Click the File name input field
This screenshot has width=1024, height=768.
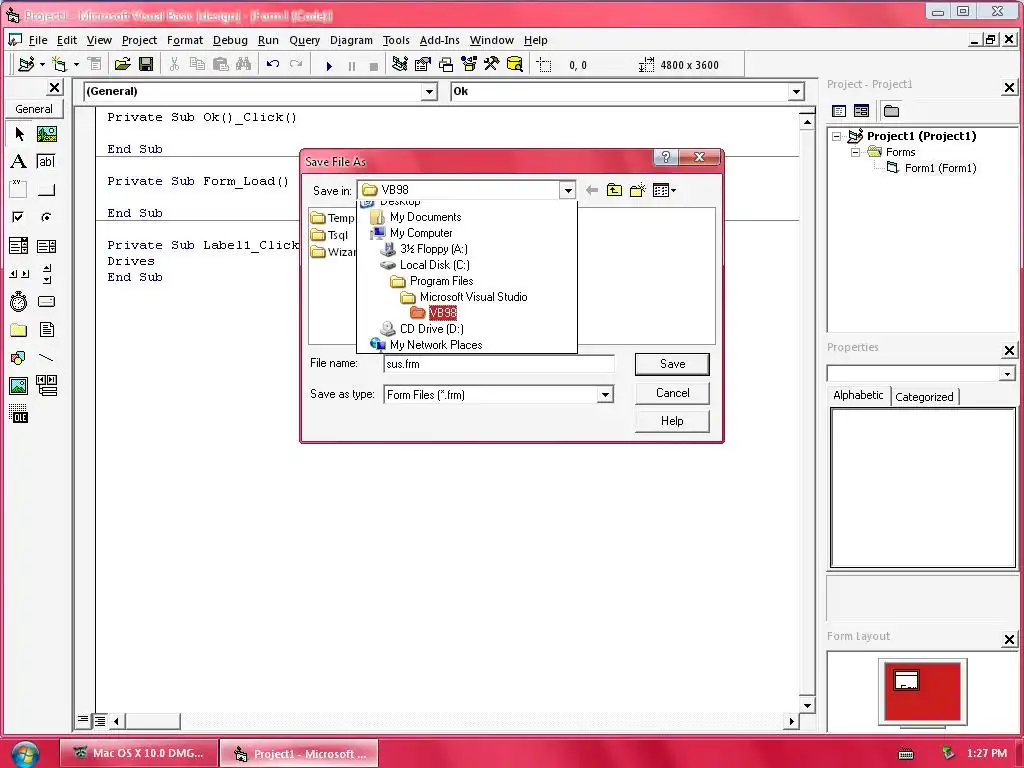pyautogui.click(x=499, y=364)
